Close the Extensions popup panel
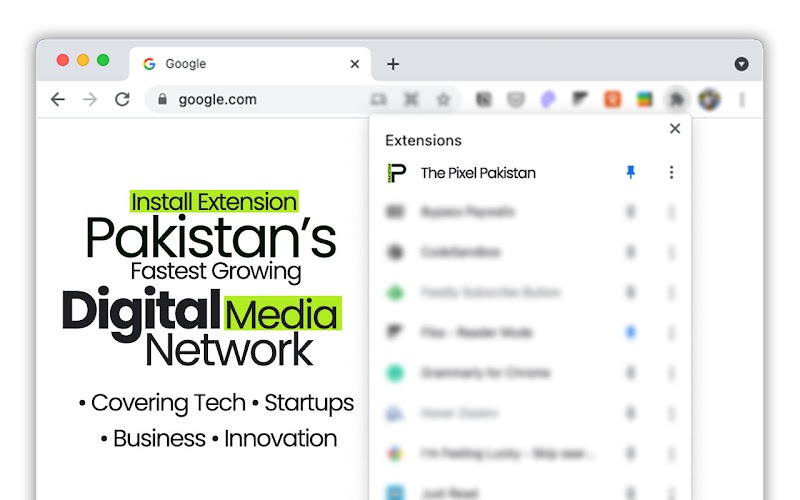Screen dimensions: 800x500 coord(675,128)
